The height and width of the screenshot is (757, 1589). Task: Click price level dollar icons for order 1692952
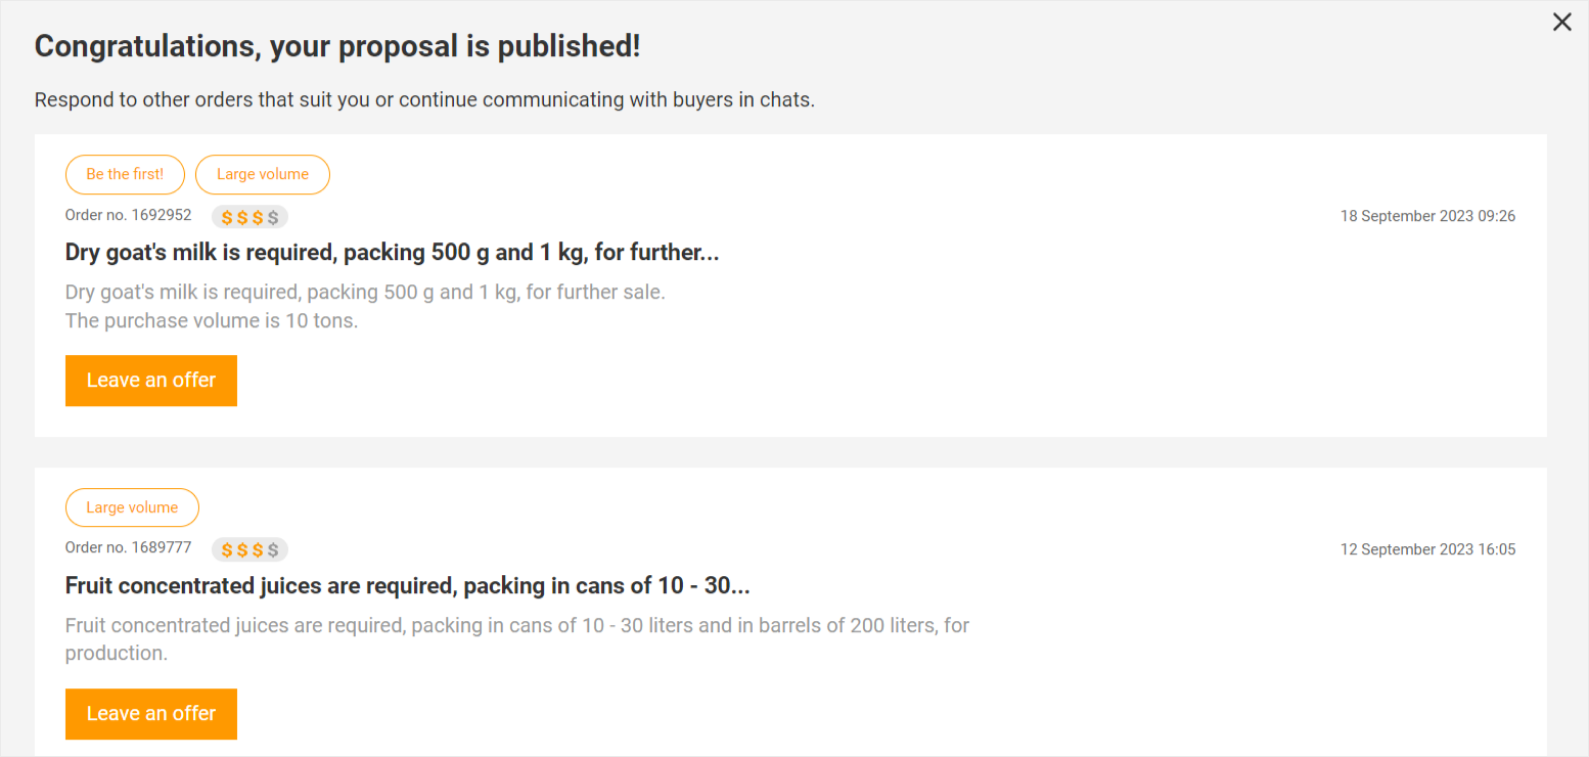coord(249,217)
